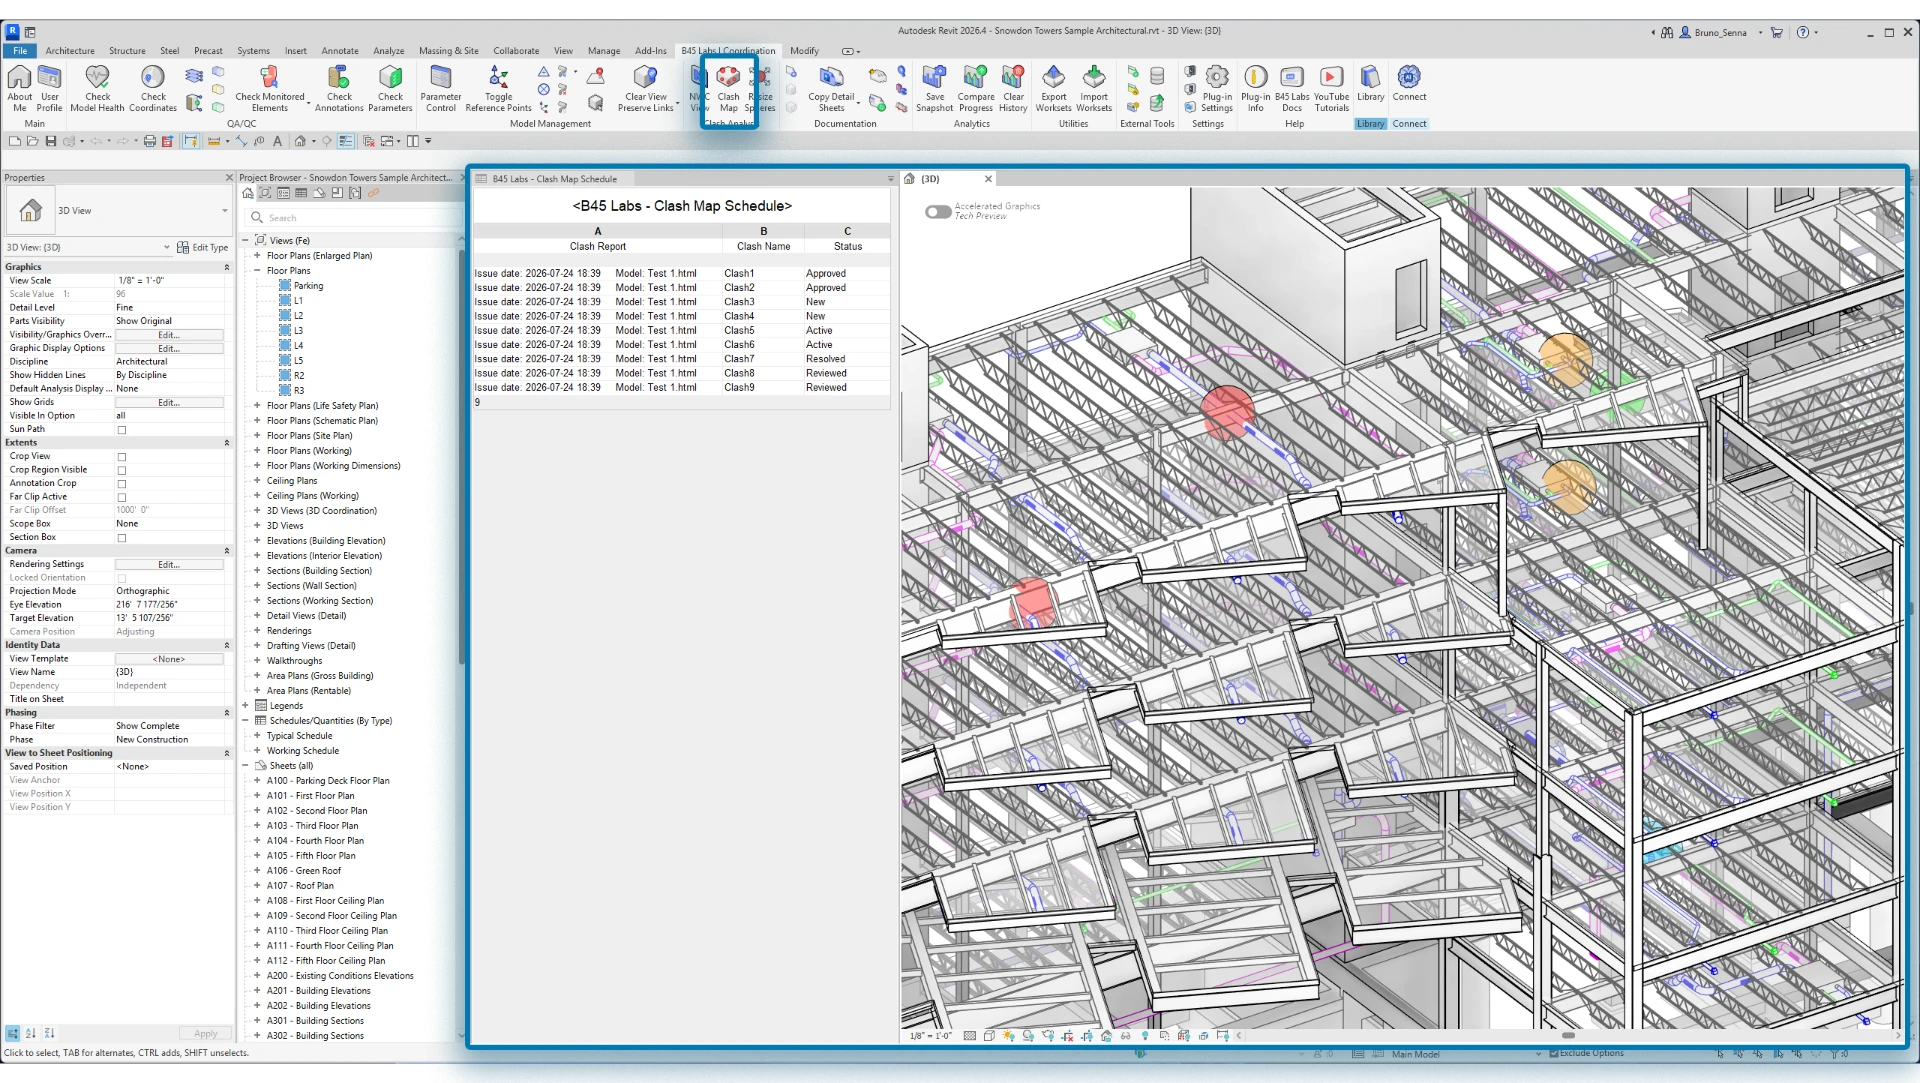Image resolution: width=1920 pixels, height=1083 pixels.
Task: Open the About Me tool
Action: [19, 88]
